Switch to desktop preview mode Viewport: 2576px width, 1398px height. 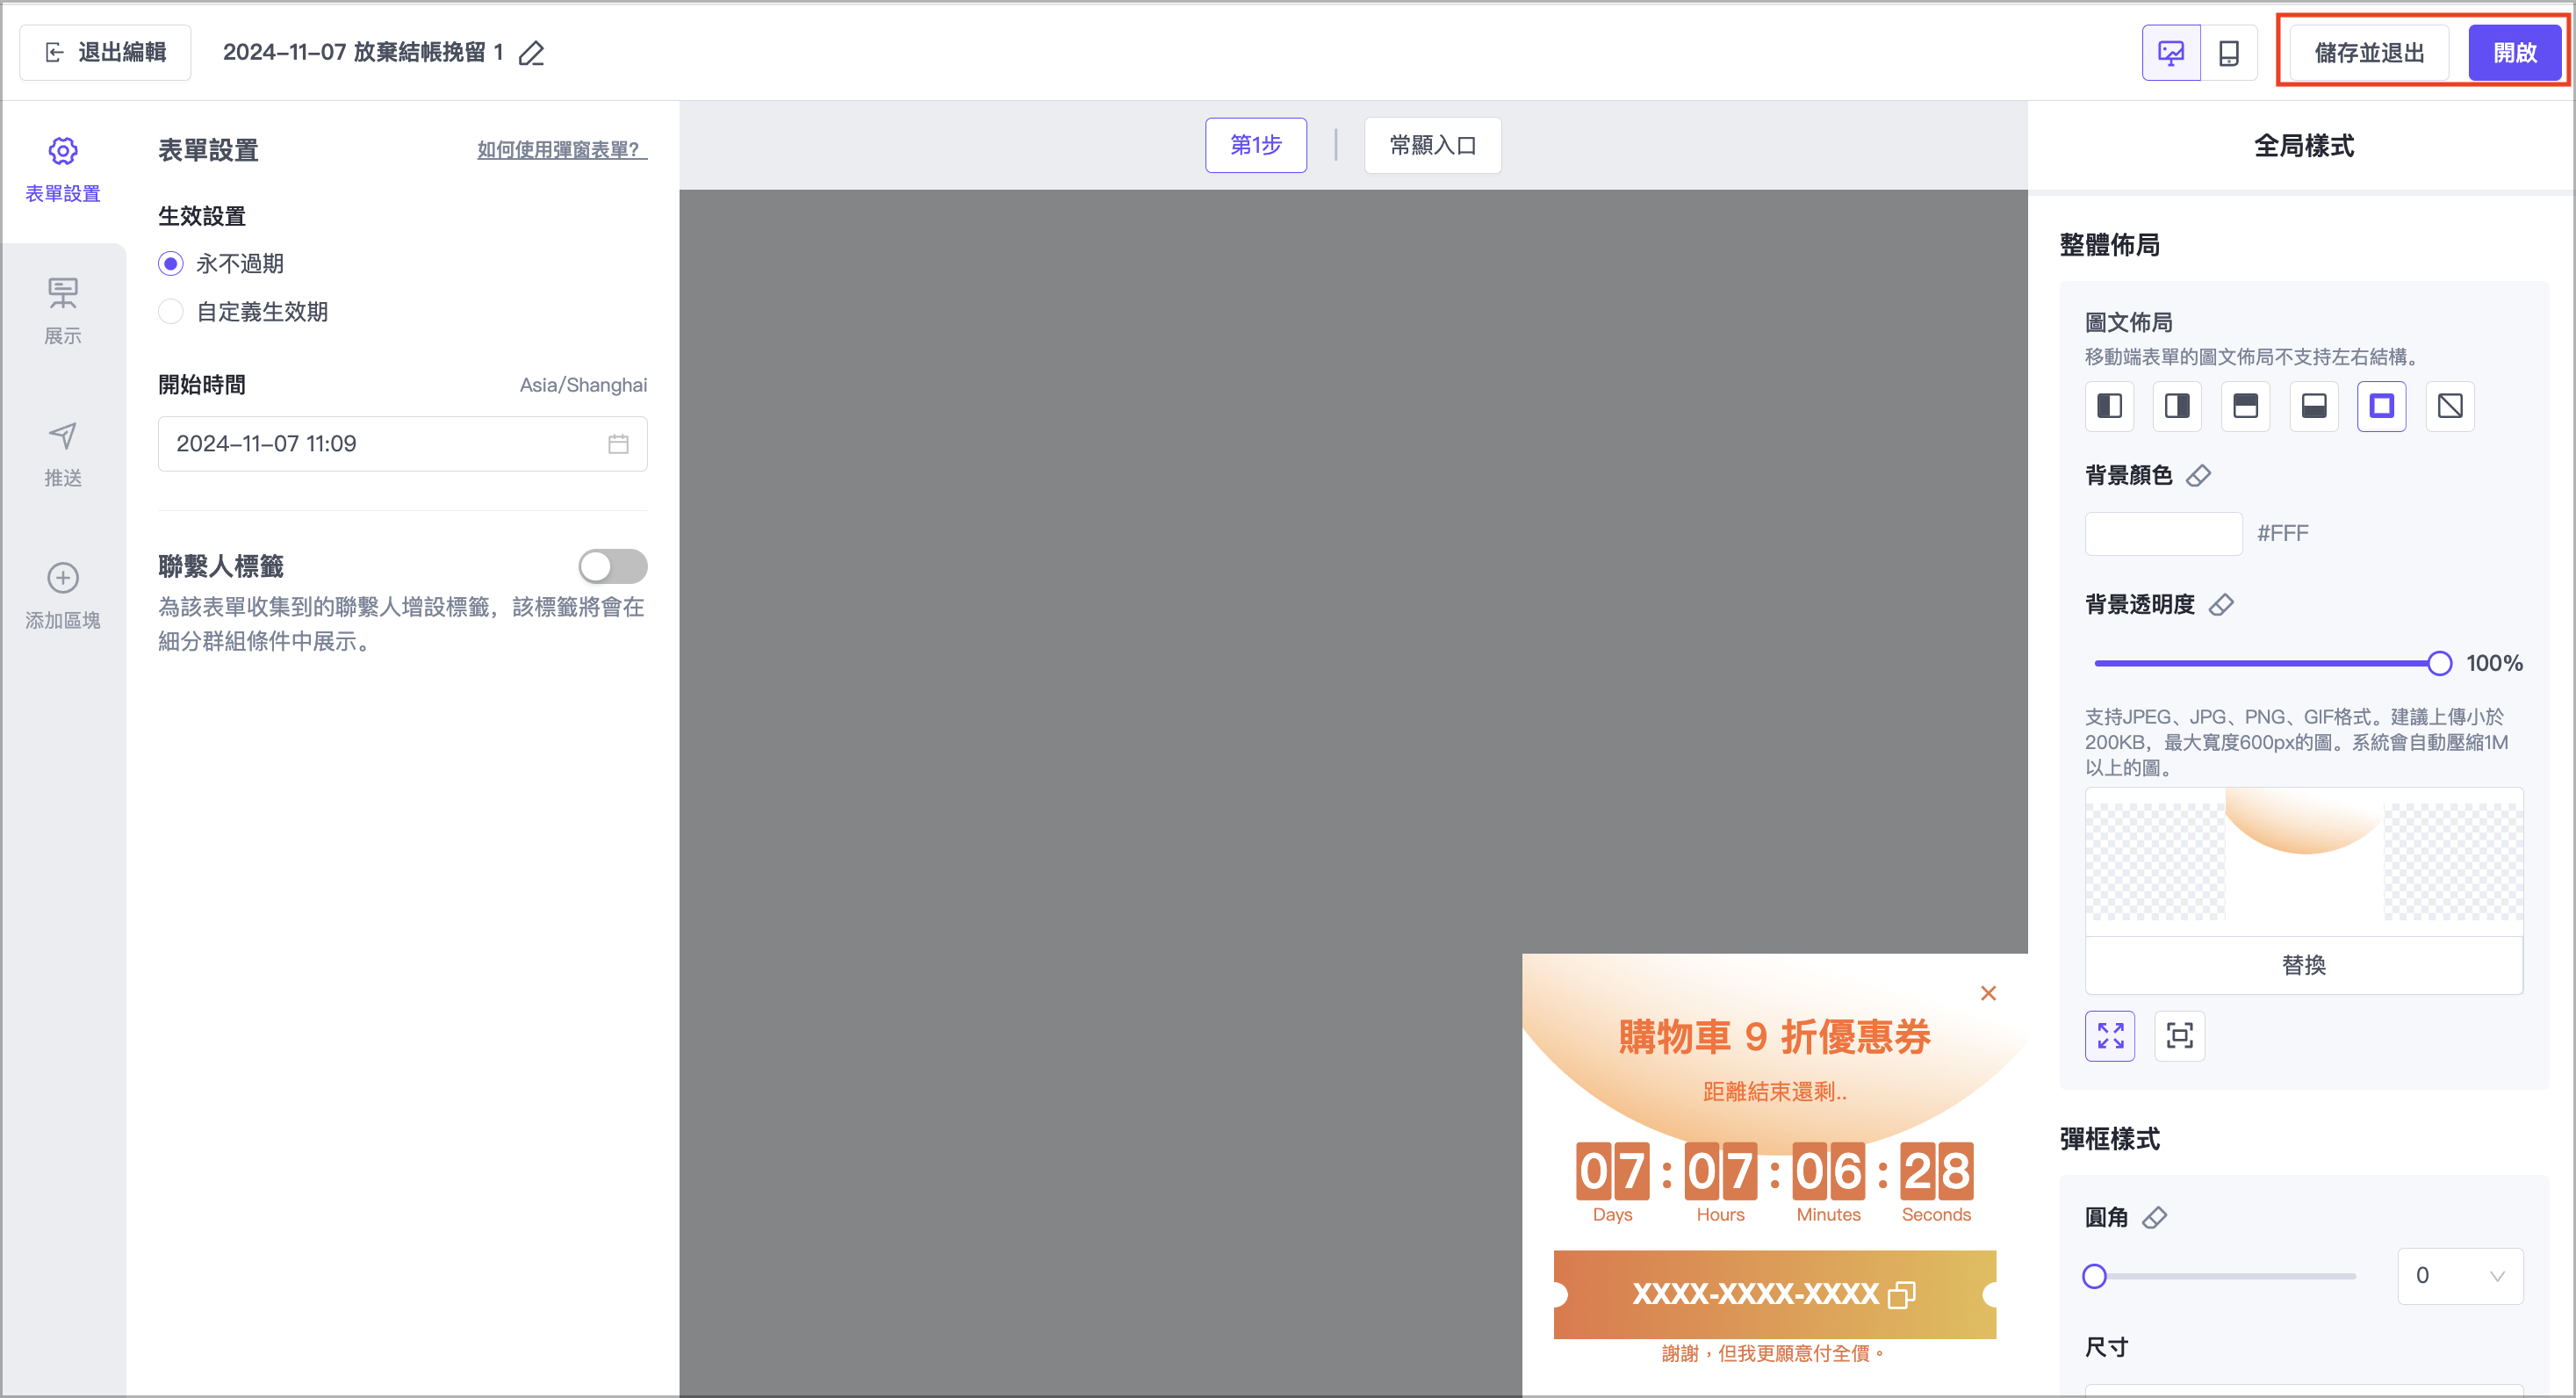point(2170,53)
